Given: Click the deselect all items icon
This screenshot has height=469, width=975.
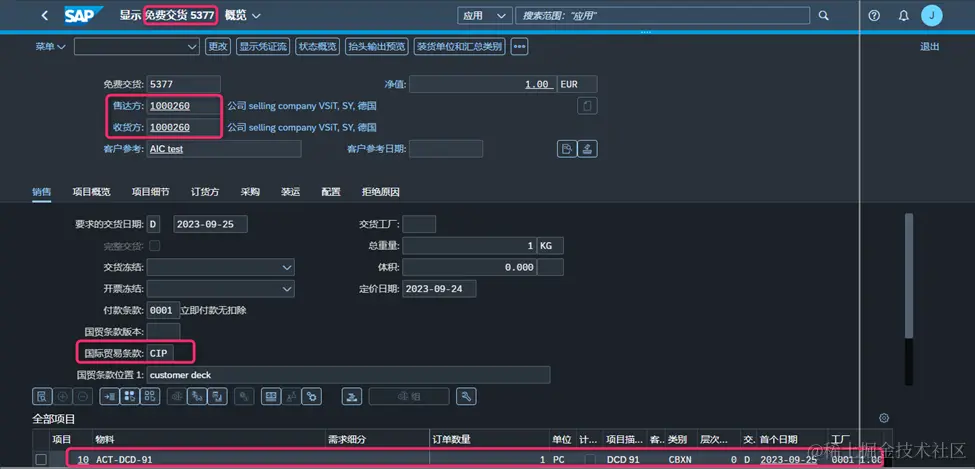Looking at the screenshot, I should pos(150,396).
